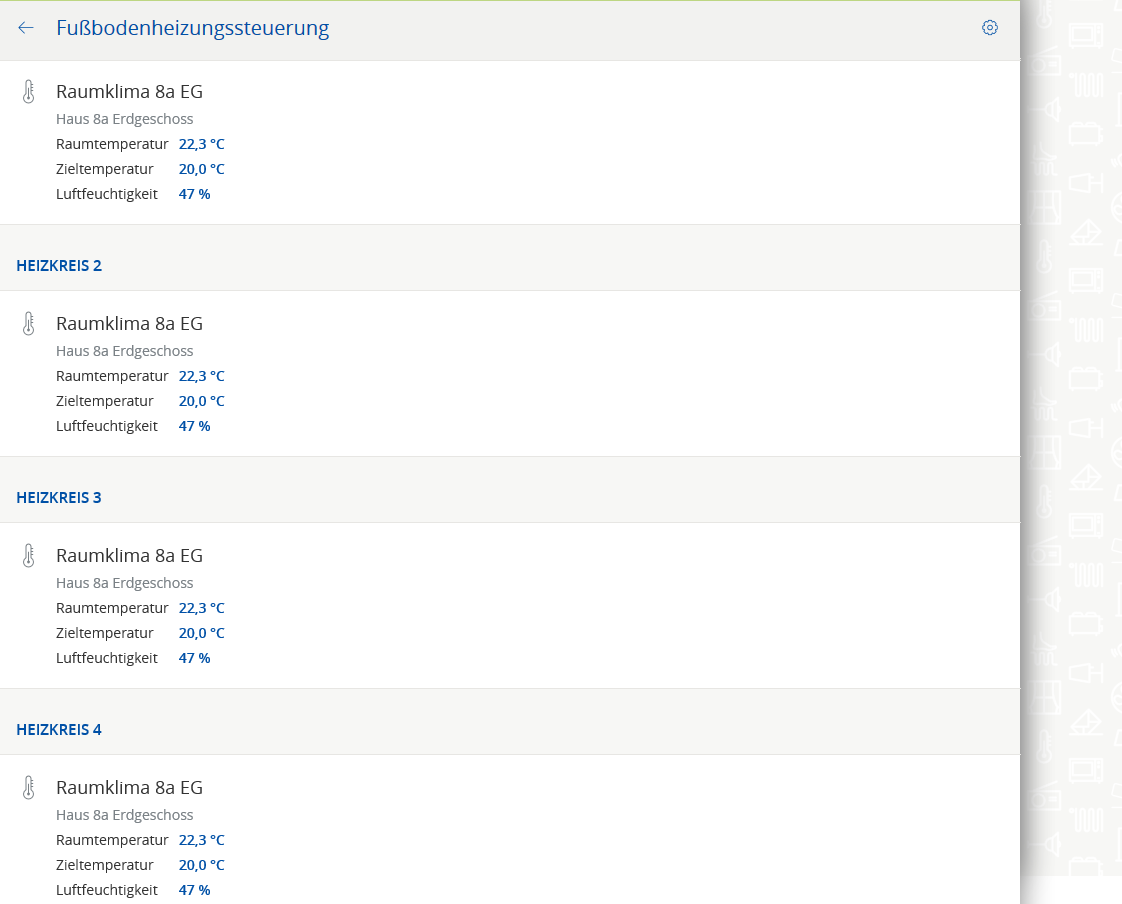1122x904 pixels.
Task: Click the thermometer icon under Heizkreis 4
Action: click(28, 788)
